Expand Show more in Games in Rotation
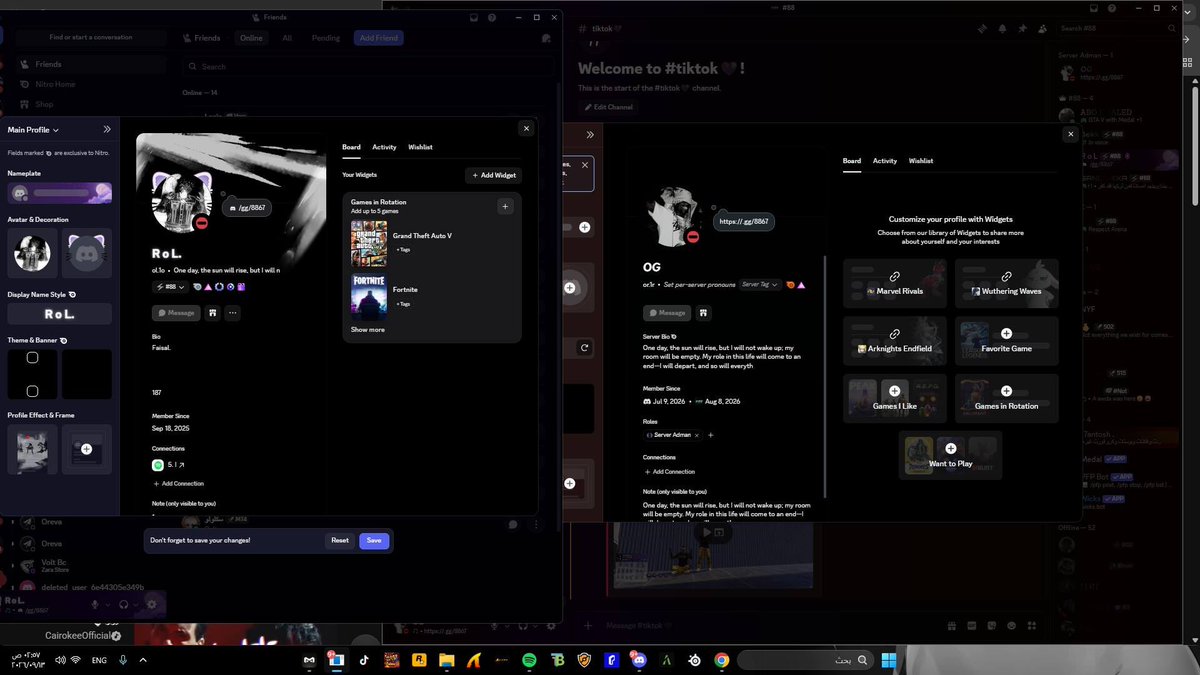The width and height of the screenshot is (1200, 675). (x=367, y=329)
